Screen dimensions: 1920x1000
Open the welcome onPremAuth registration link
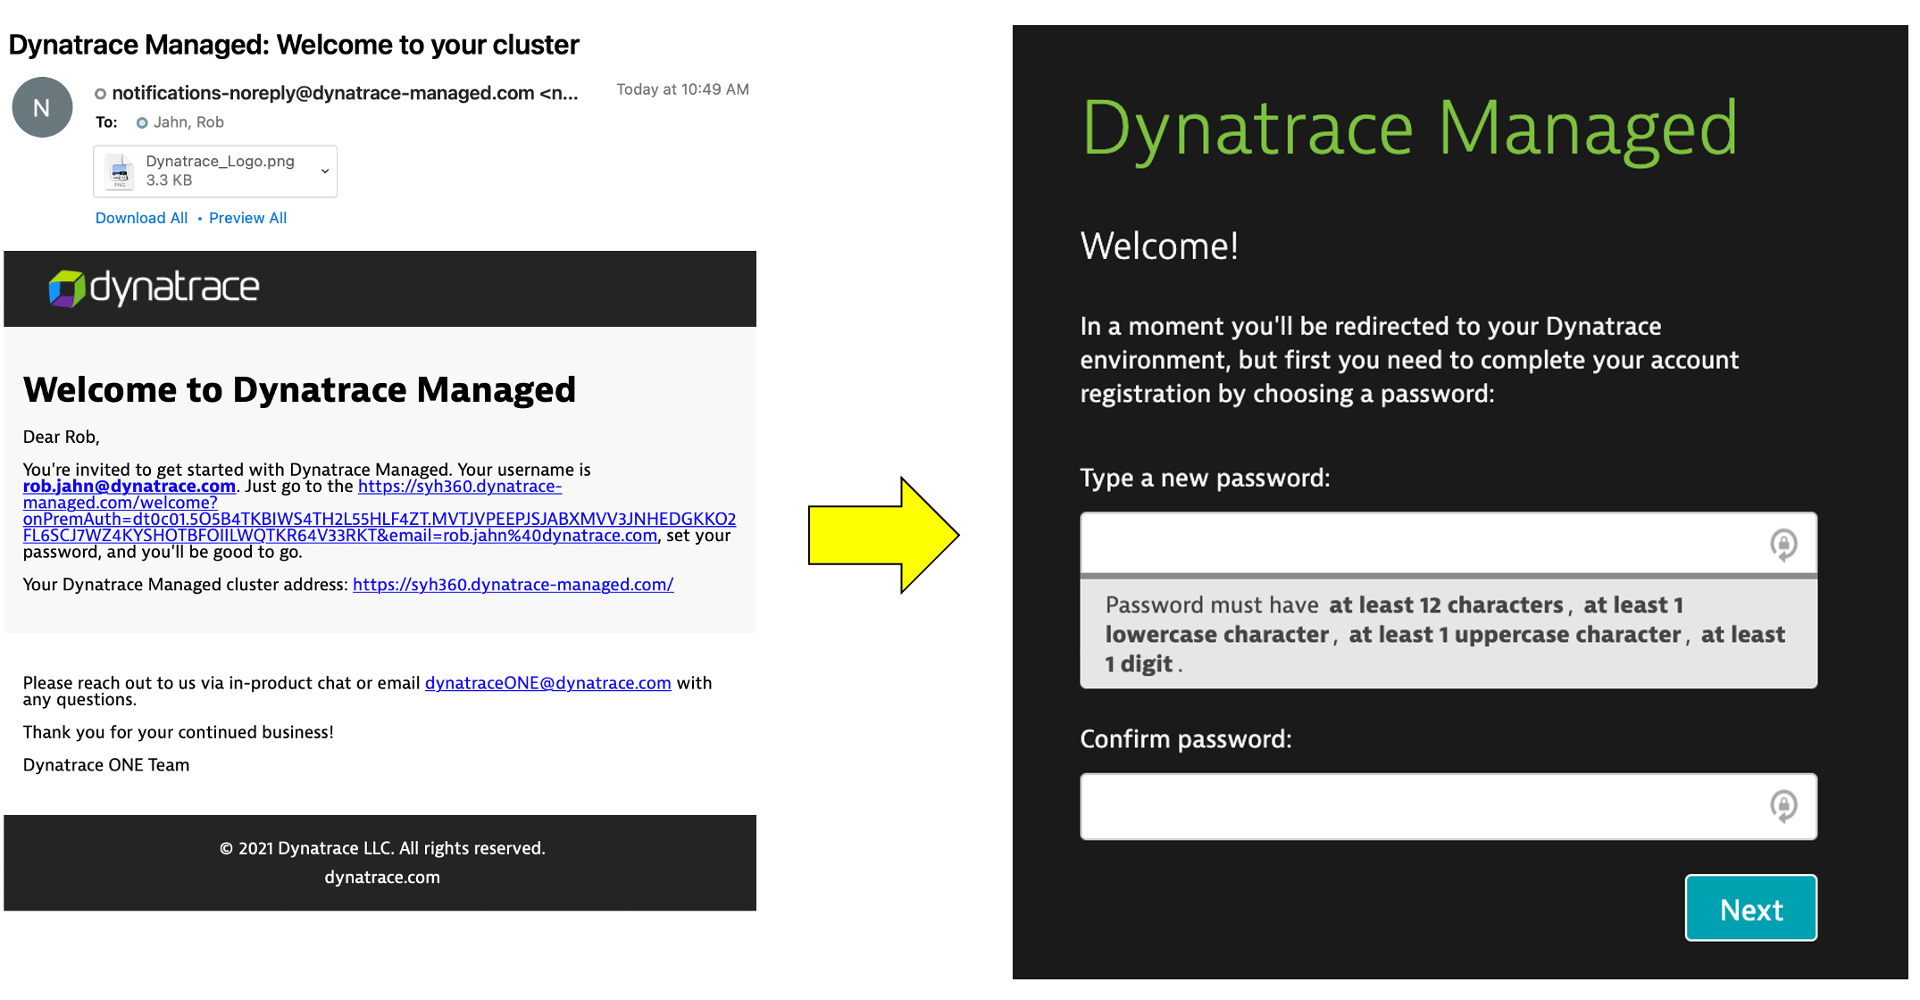coord(379,519)
